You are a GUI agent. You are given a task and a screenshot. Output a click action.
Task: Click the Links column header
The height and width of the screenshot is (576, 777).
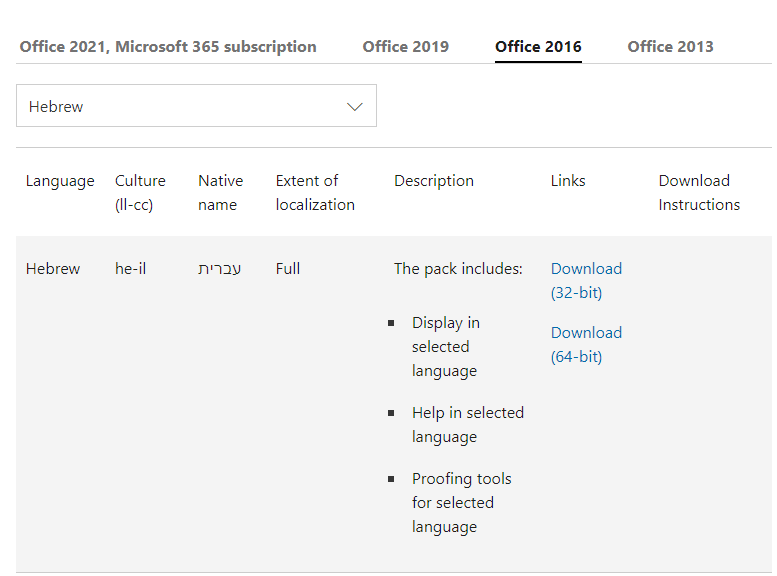click(x=568, y=181)
